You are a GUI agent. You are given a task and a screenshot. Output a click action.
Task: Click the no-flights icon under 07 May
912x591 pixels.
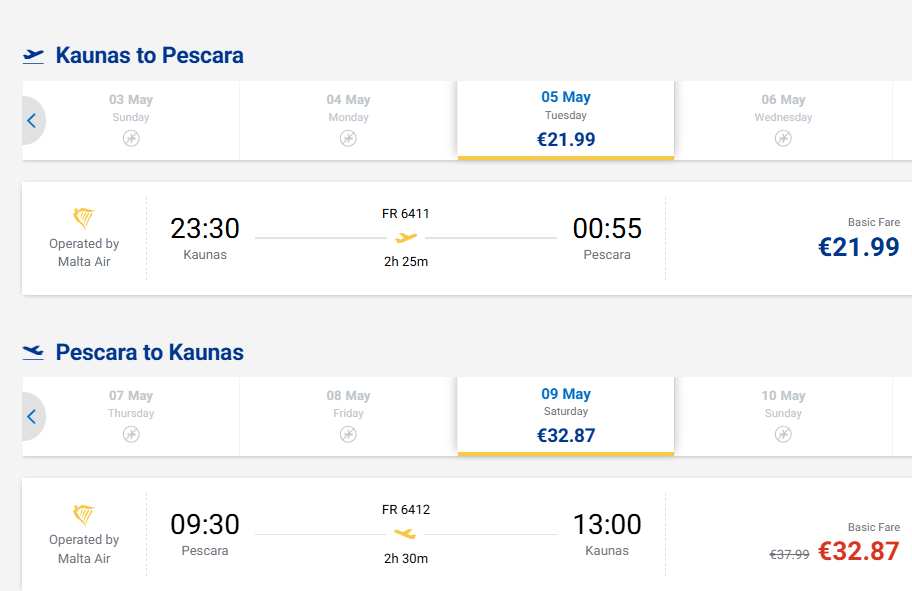pos(131,434)
